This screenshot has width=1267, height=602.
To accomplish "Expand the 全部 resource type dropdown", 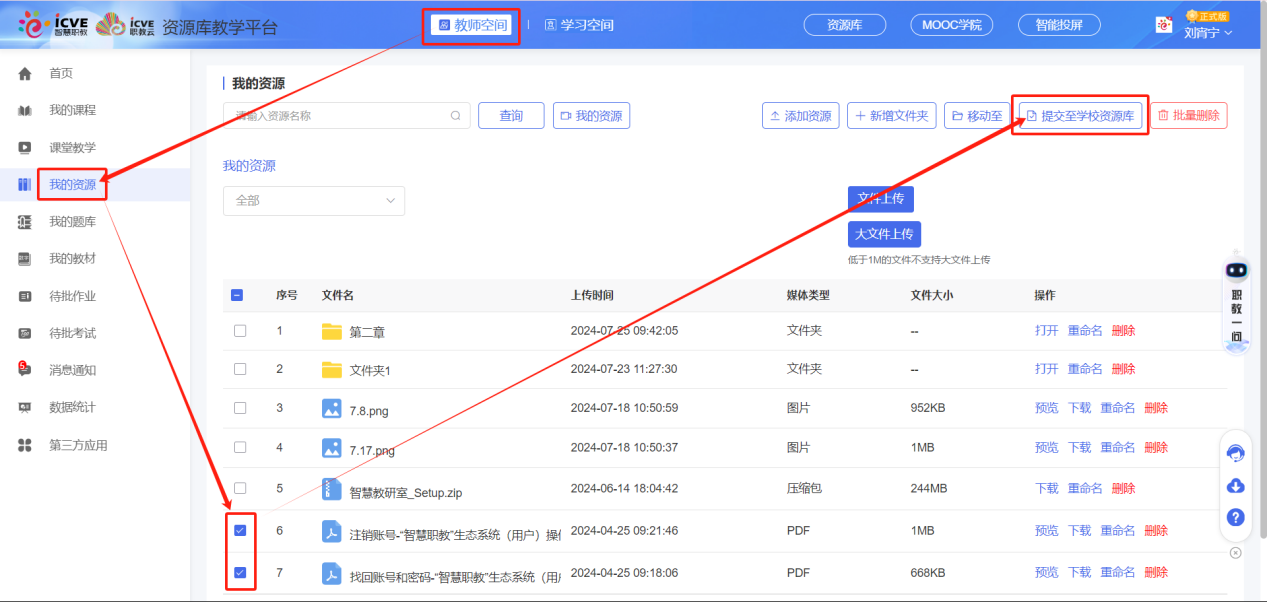I will click(313, 200).
